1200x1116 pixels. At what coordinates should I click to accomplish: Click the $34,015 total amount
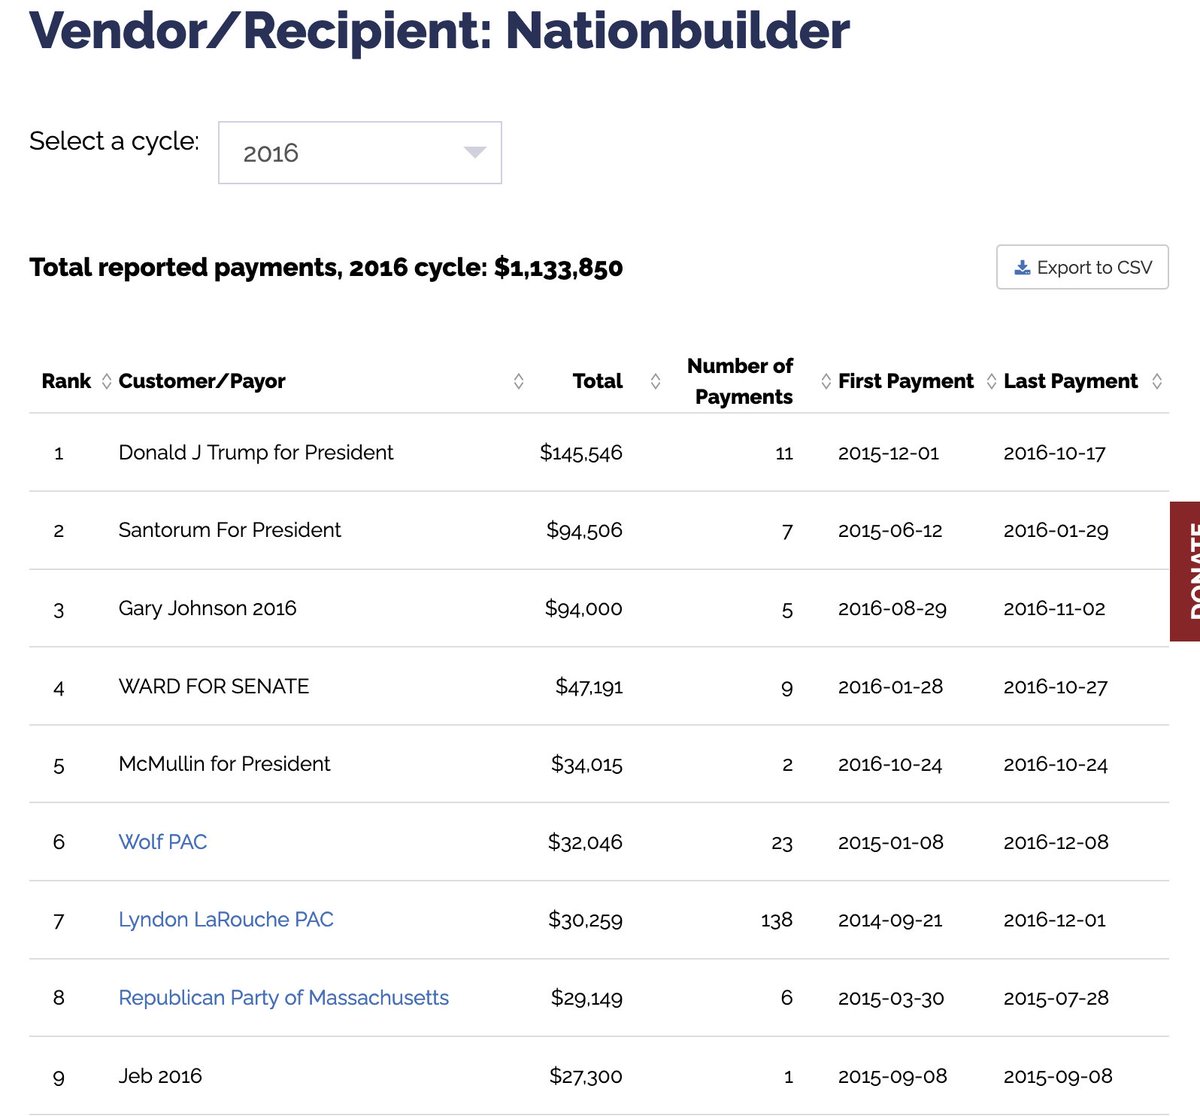click(587, 765)
